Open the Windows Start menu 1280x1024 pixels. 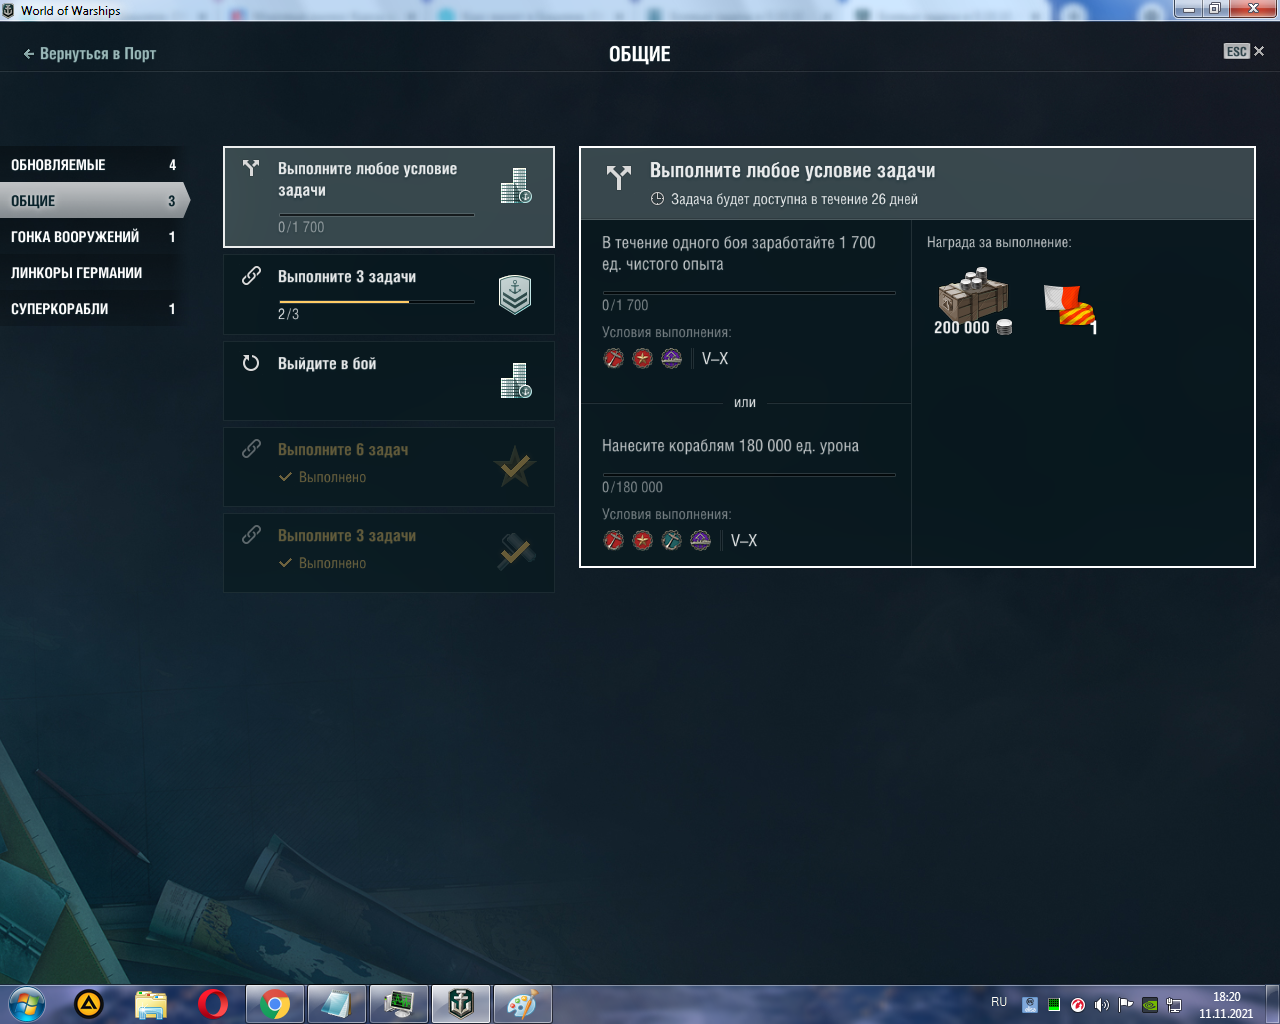[x=26, y=1004]
